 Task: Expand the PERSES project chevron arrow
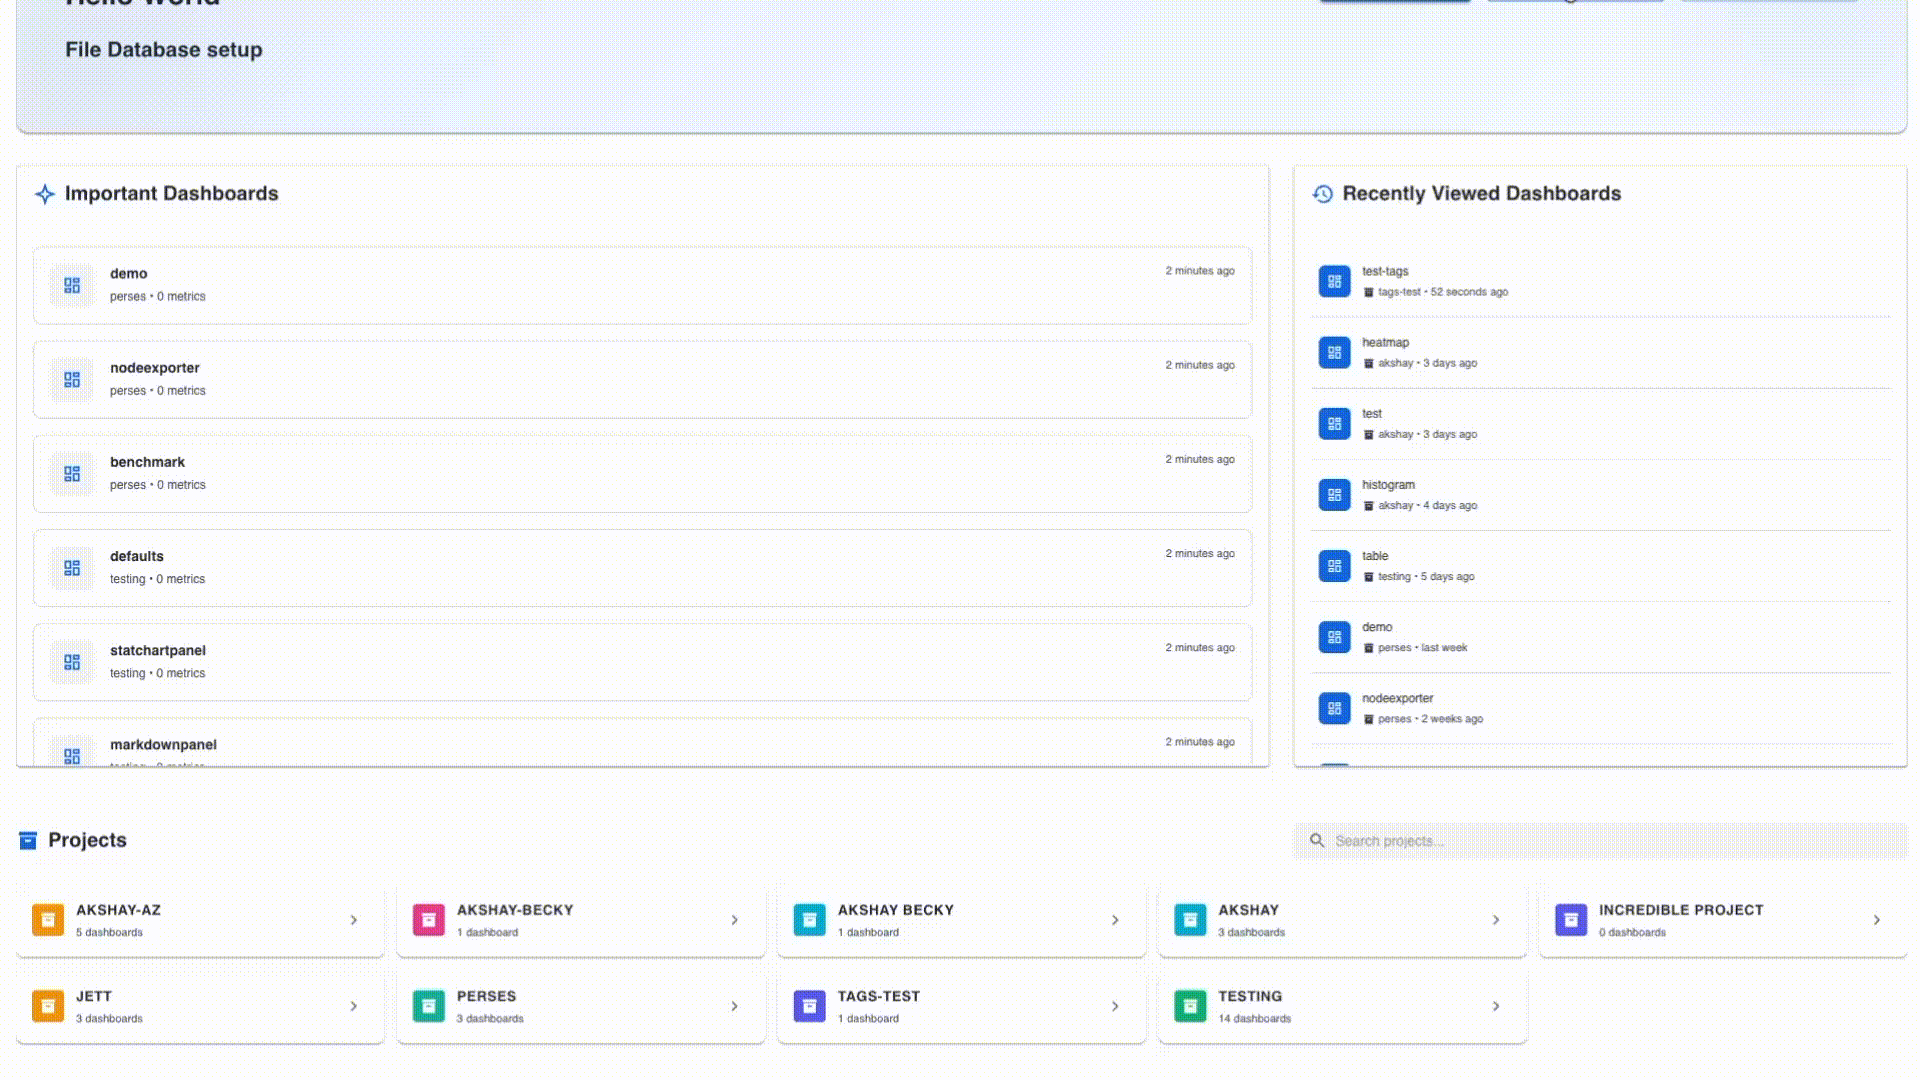coord(735,1006)
